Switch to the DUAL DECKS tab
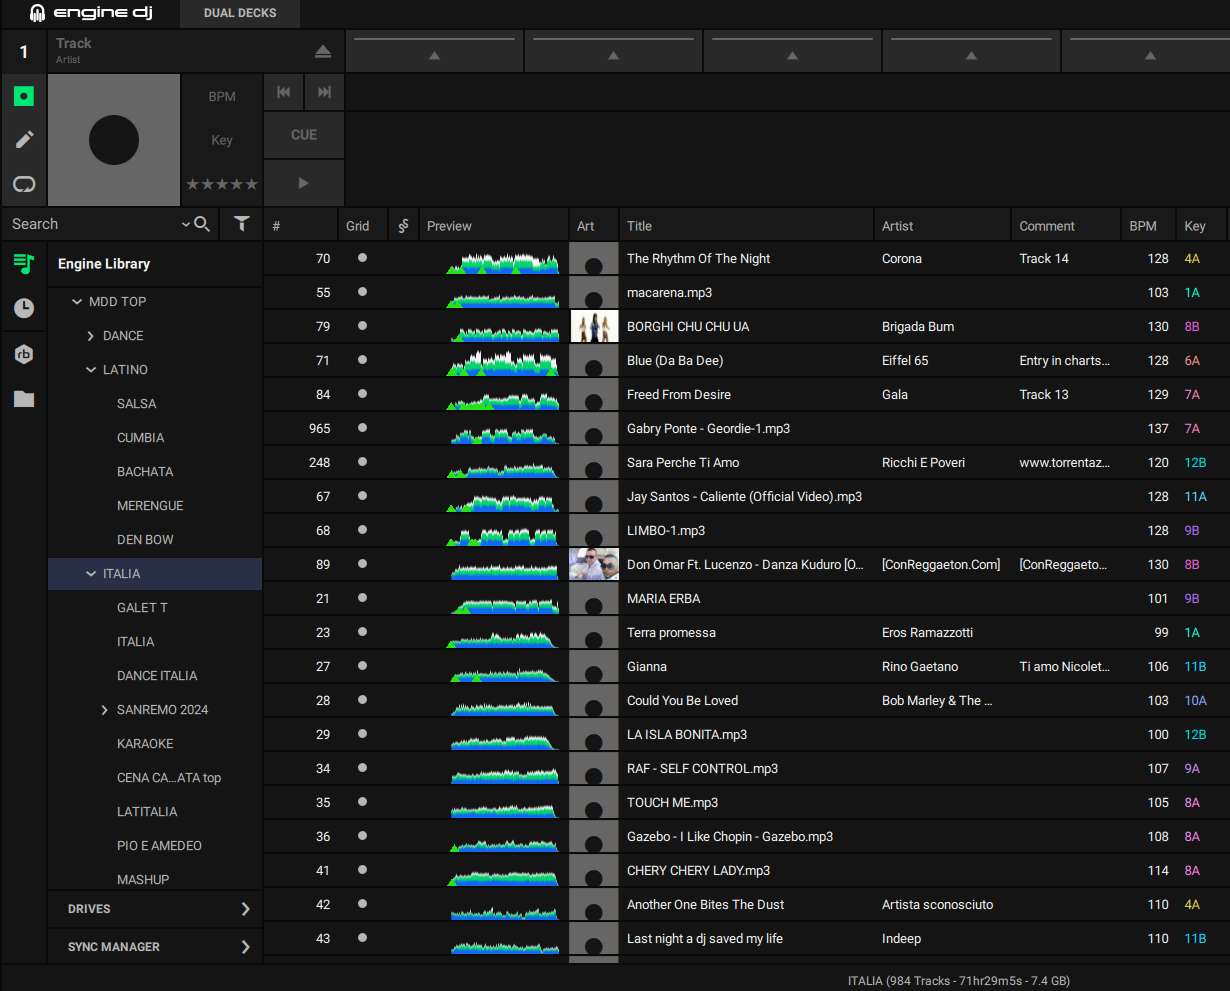1230x991 pixels. point(240,13)
